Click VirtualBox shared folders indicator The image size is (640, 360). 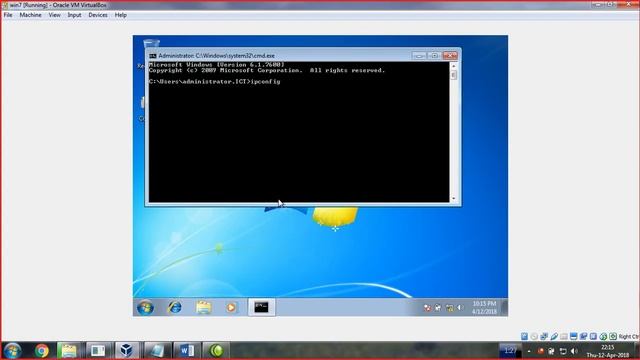[564, 336]
